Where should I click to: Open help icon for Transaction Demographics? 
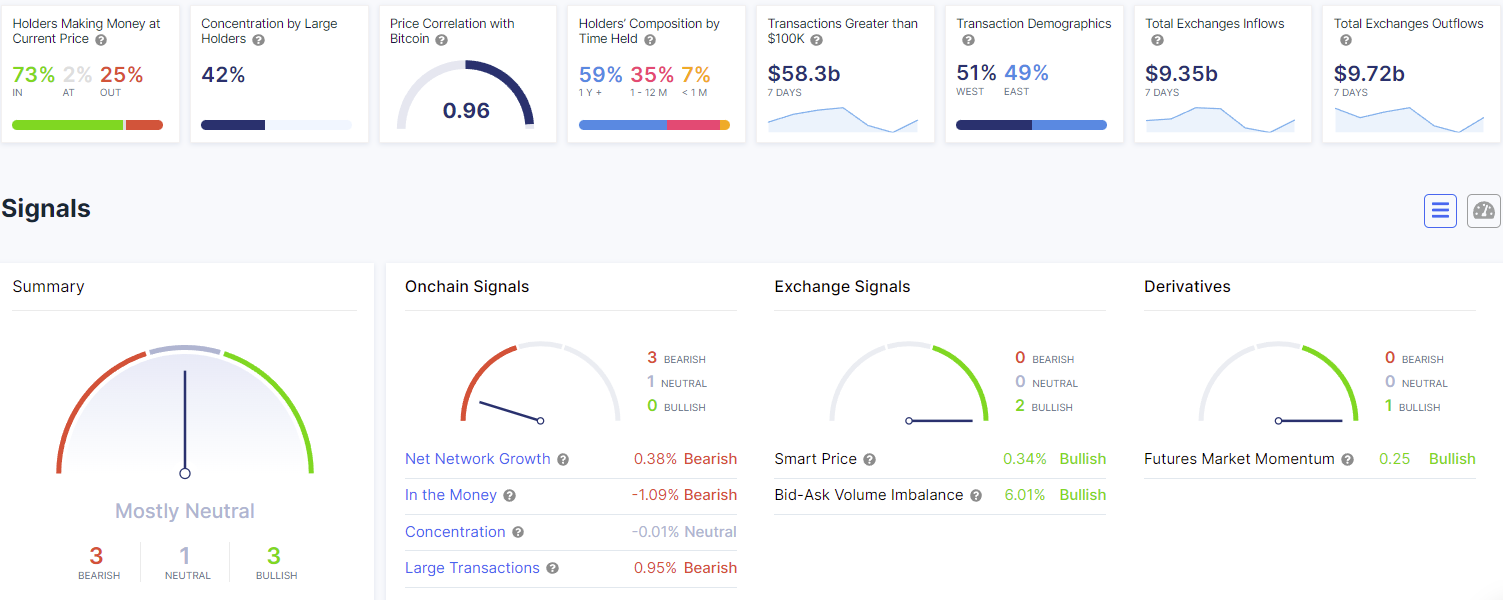click(x=968, y=41)
